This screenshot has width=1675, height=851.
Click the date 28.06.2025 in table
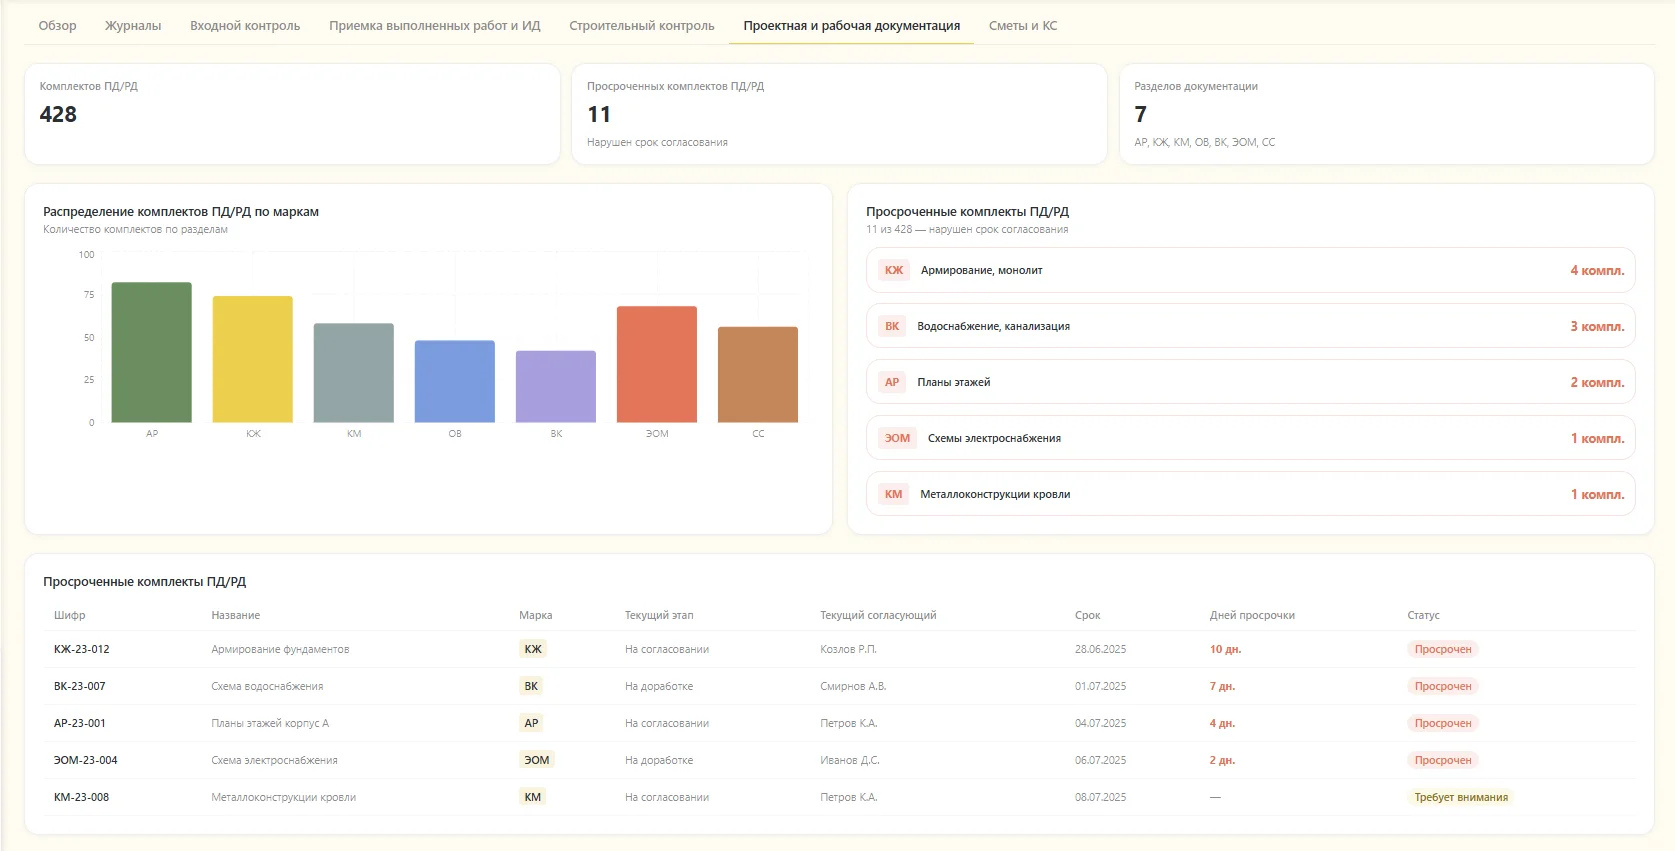coord(1100,649)
